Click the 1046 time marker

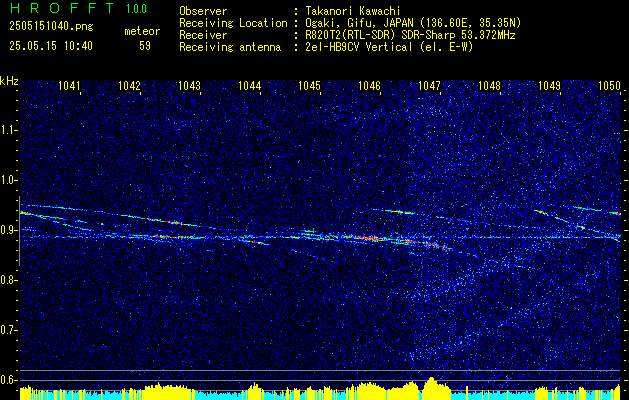tap(369, 85)
